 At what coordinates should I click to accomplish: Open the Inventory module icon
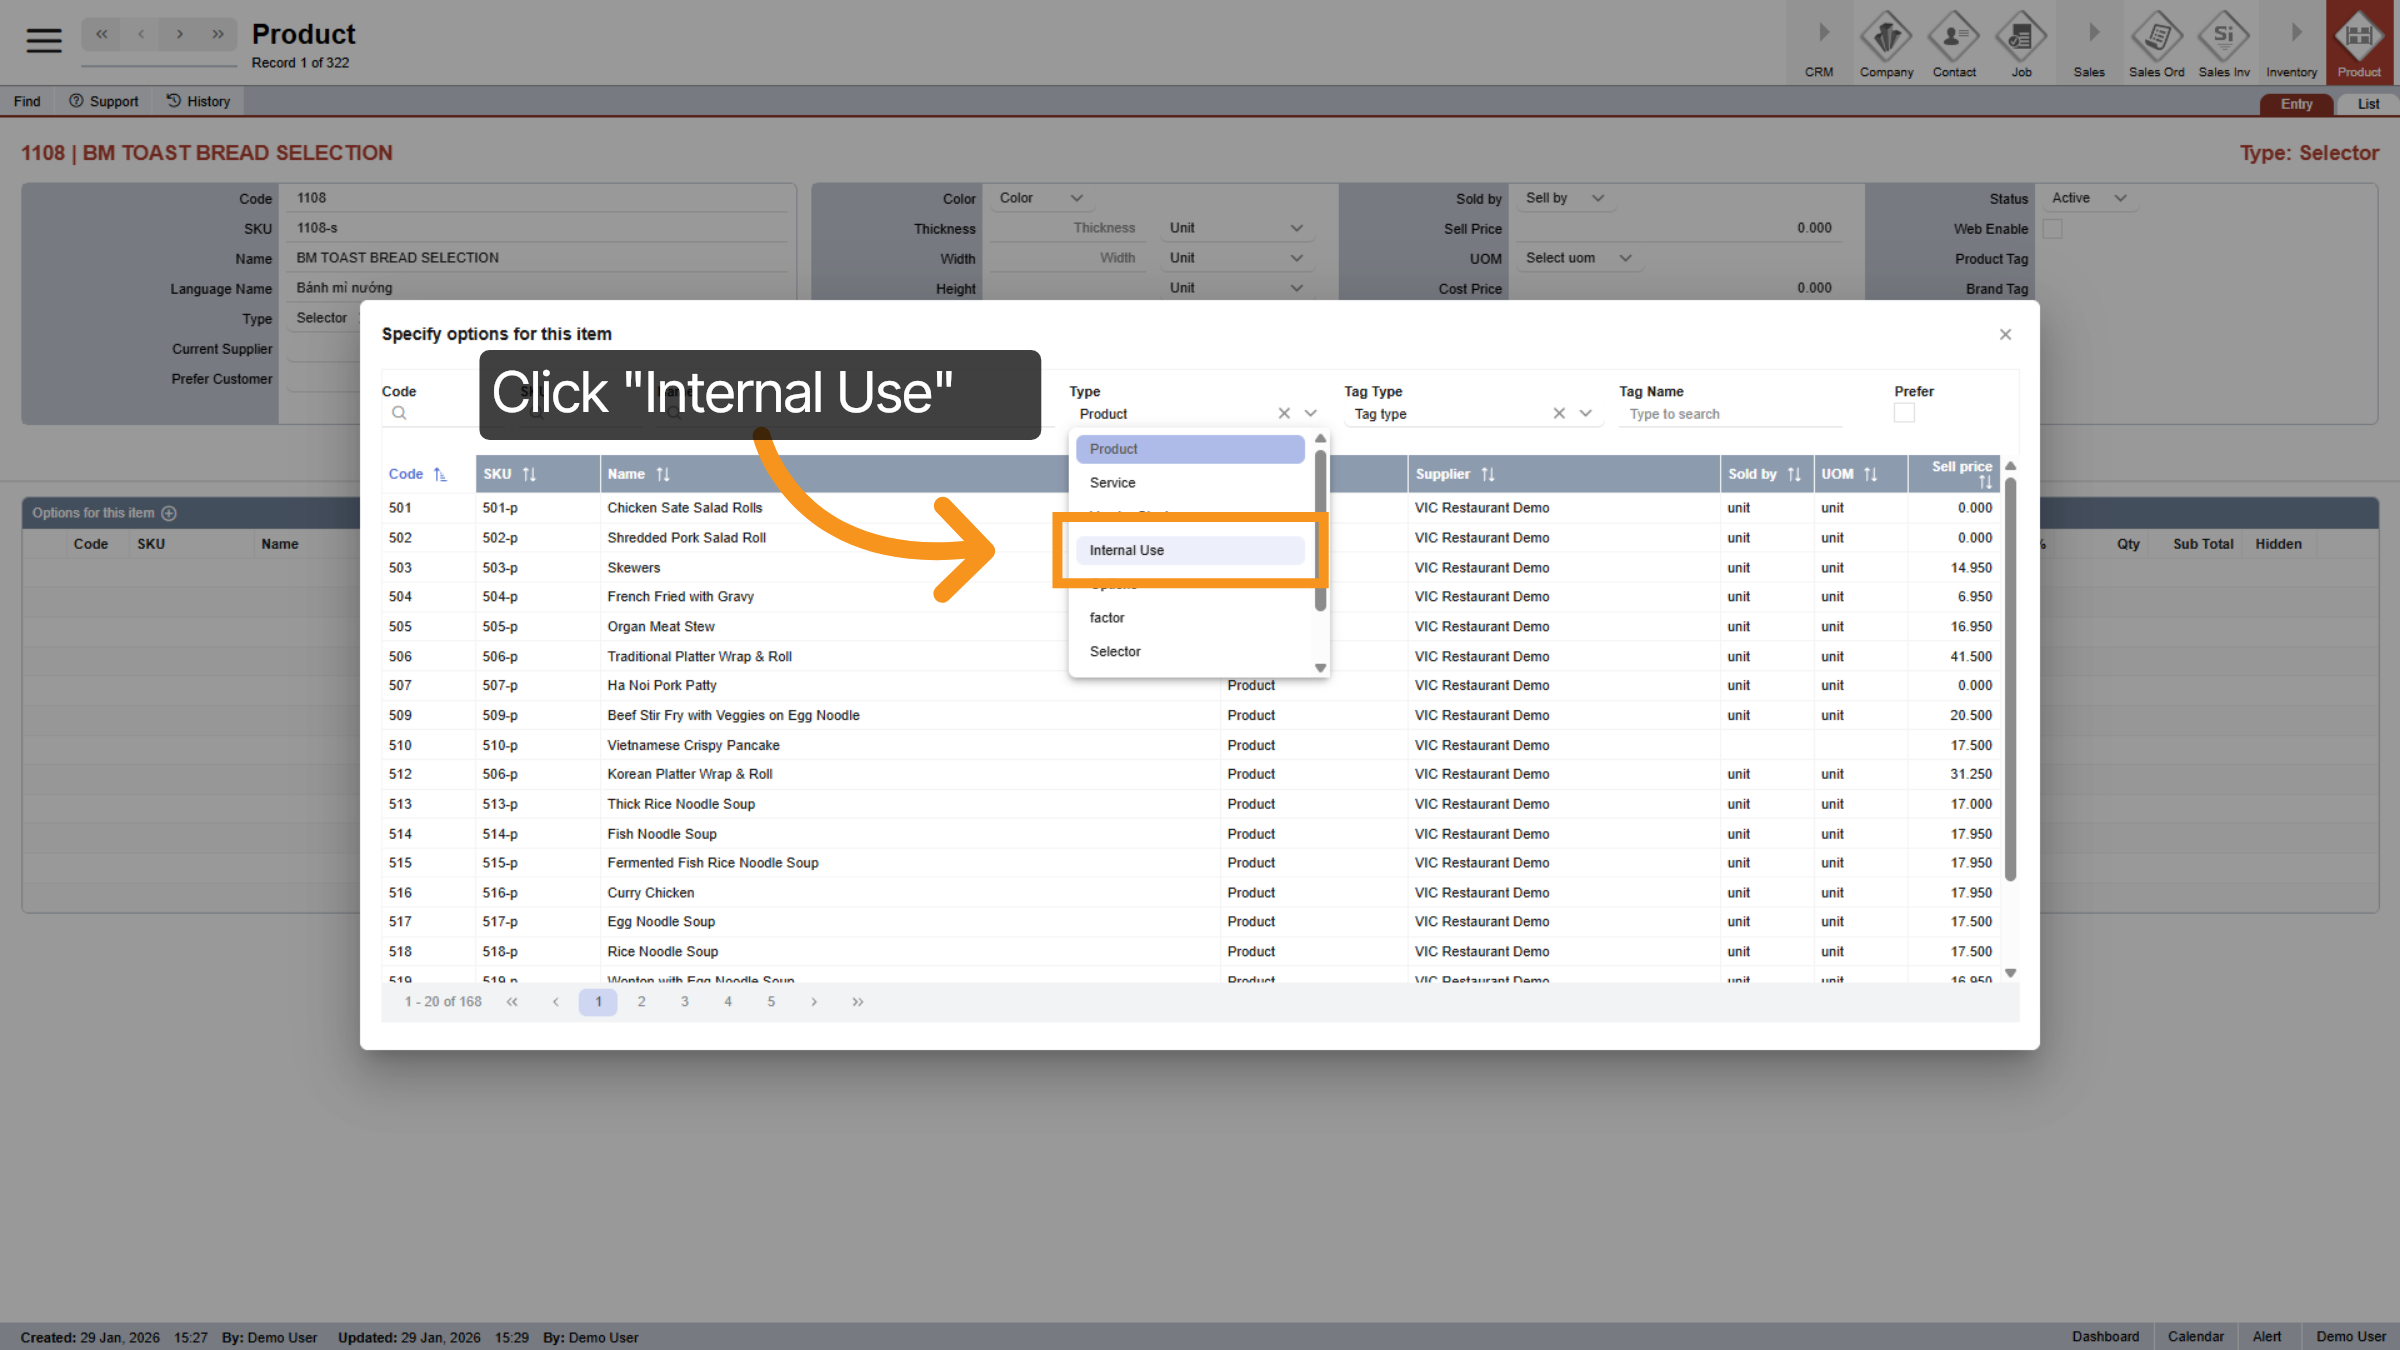point(2291,42)
